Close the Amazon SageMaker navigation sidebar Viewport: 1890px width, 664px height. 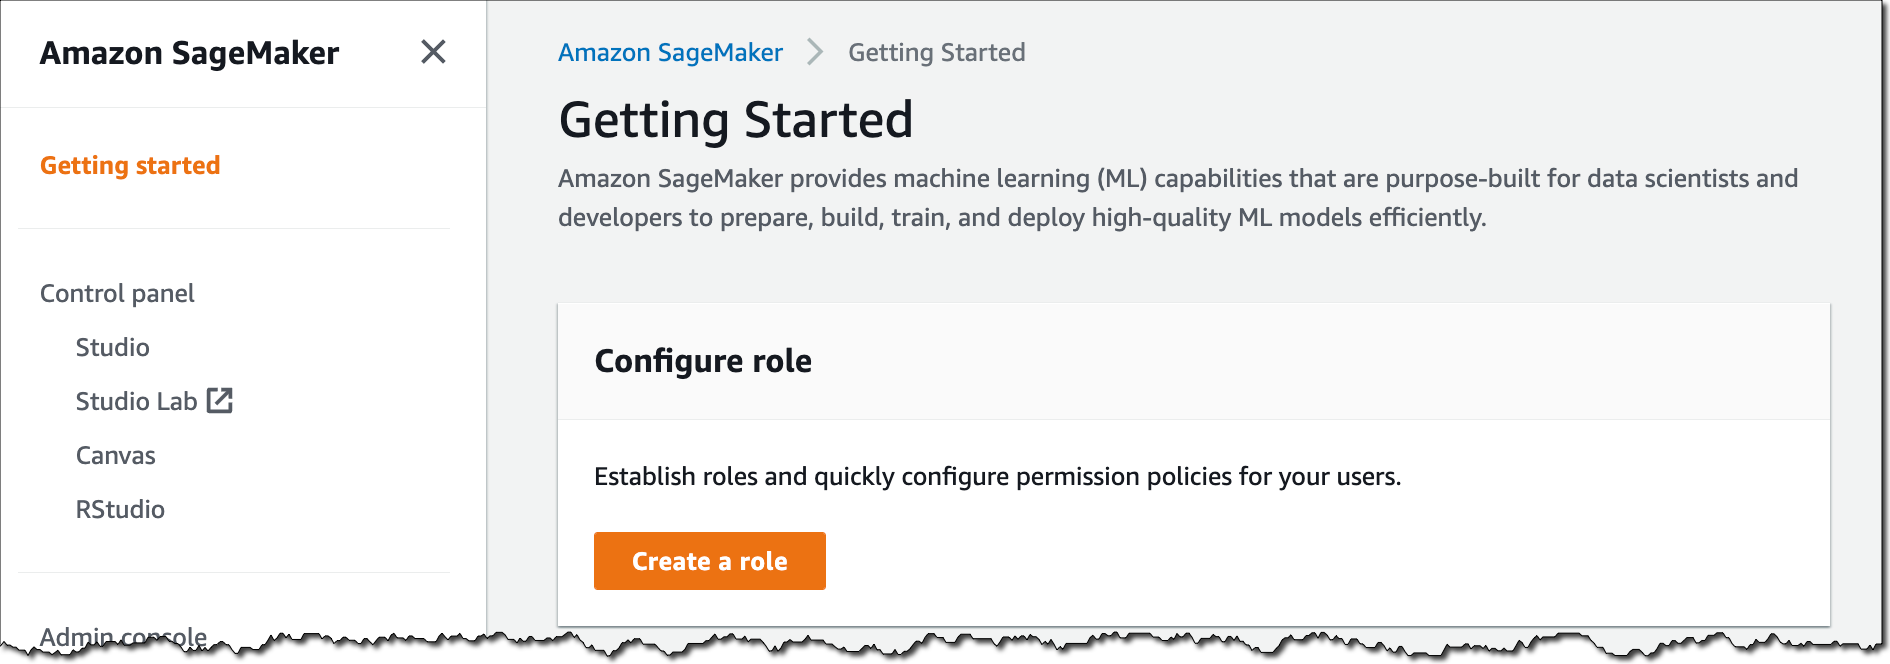433,52
